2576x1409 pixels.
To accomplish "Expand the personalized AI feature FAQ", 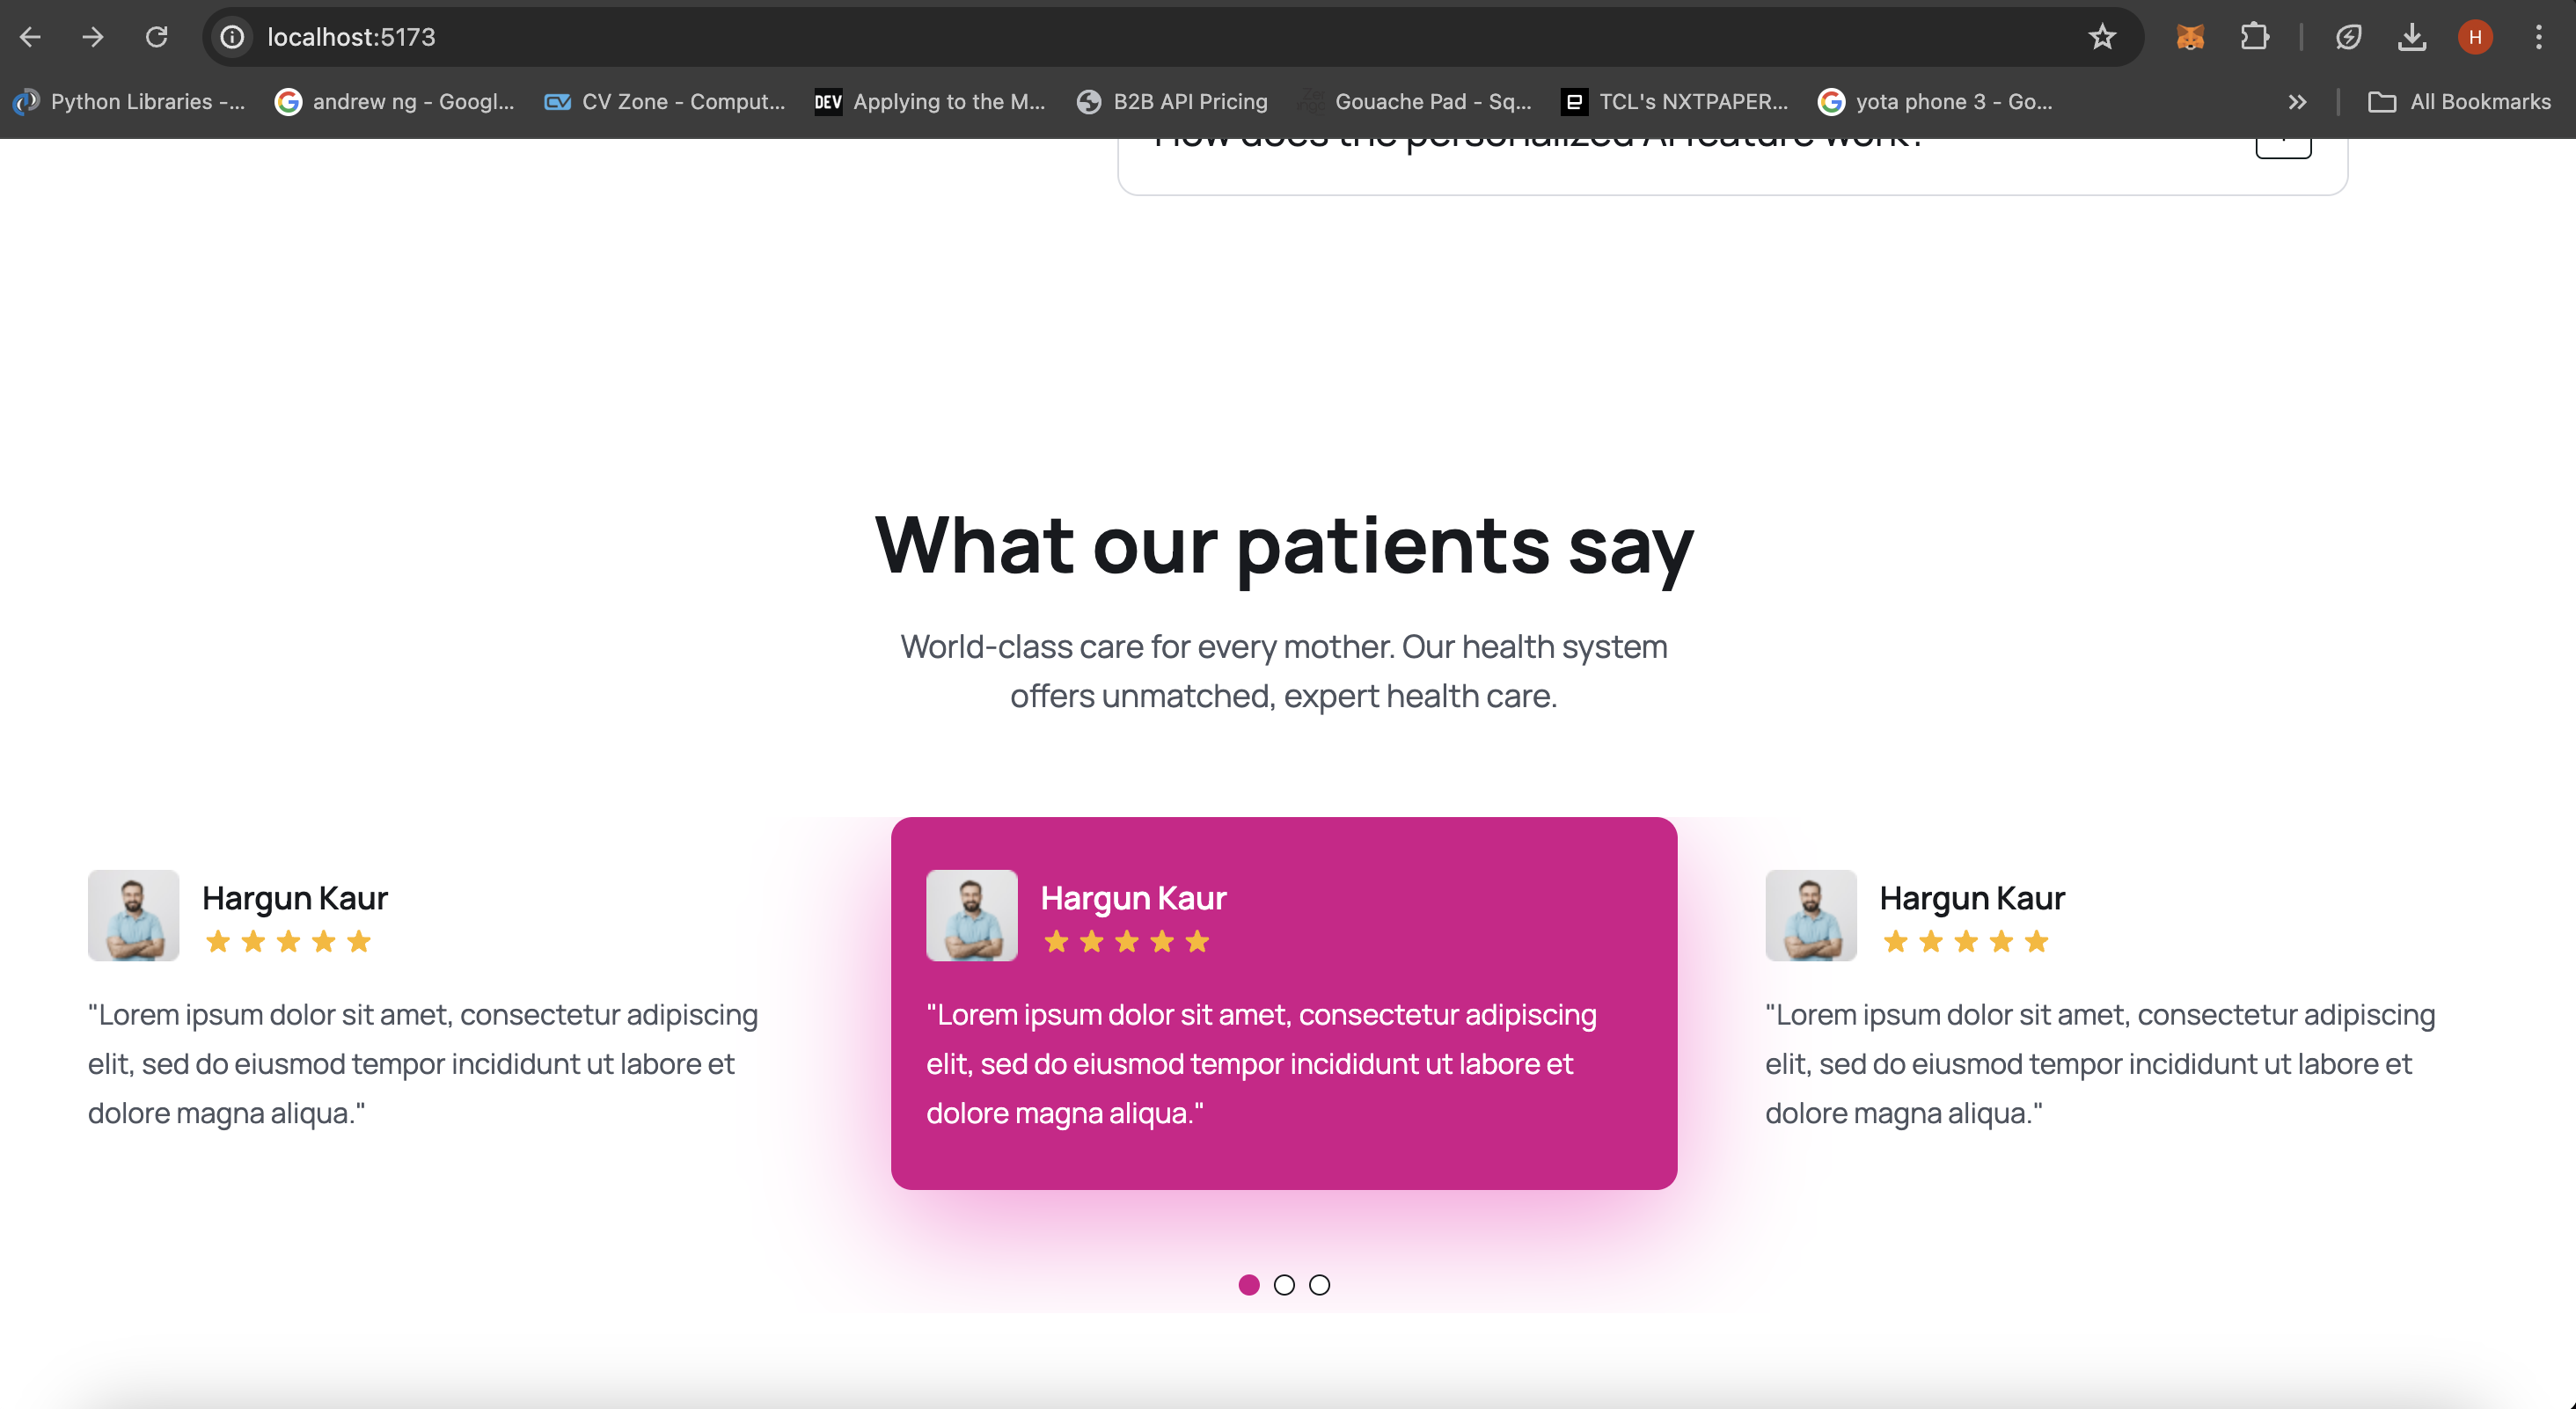I will (2283, 146).
